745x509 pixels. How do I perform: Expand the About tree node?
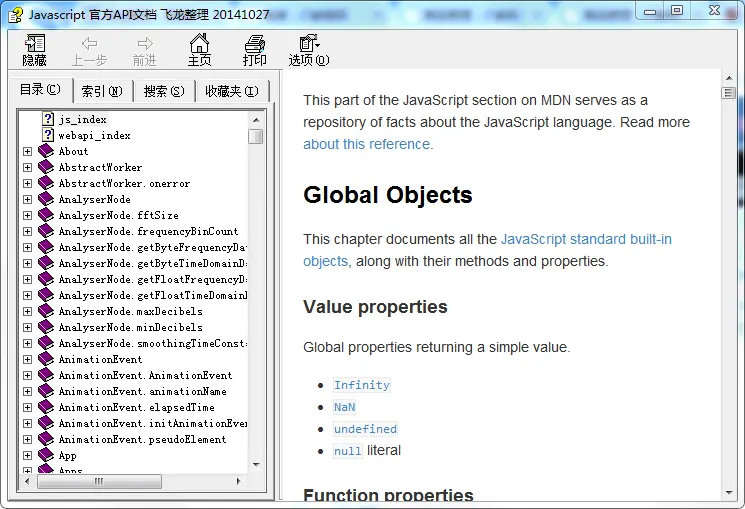click(x=28, y=151)
